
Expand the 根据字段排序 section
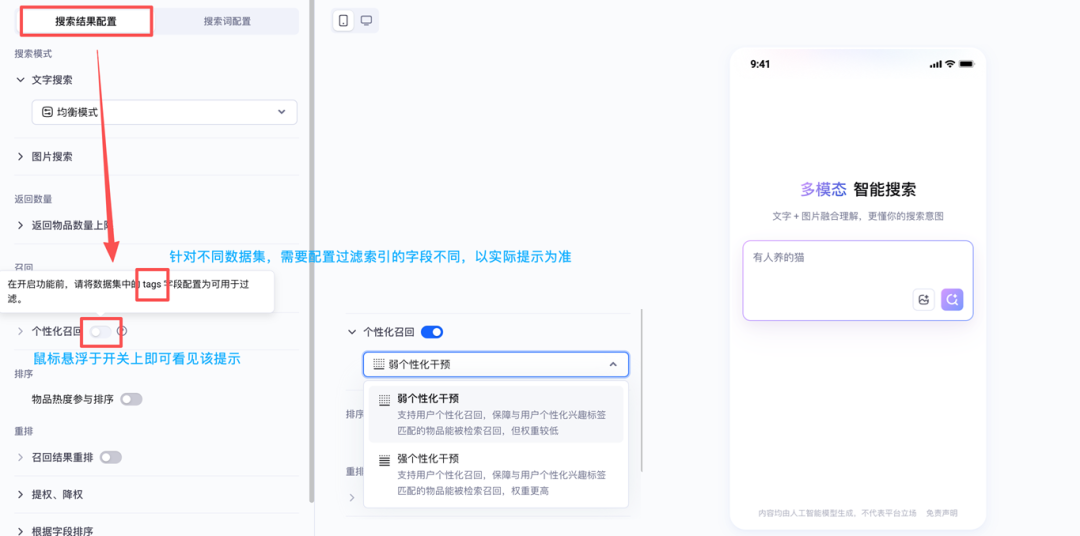coord(20,531)
